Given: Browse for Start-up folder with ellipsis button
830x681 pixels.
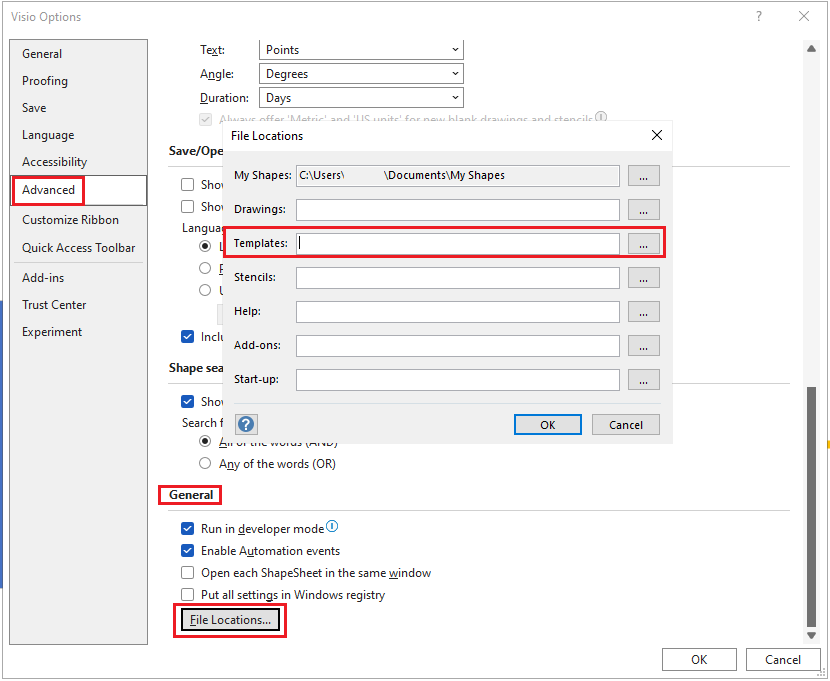Looking at the screenshot, I should 644,379.
